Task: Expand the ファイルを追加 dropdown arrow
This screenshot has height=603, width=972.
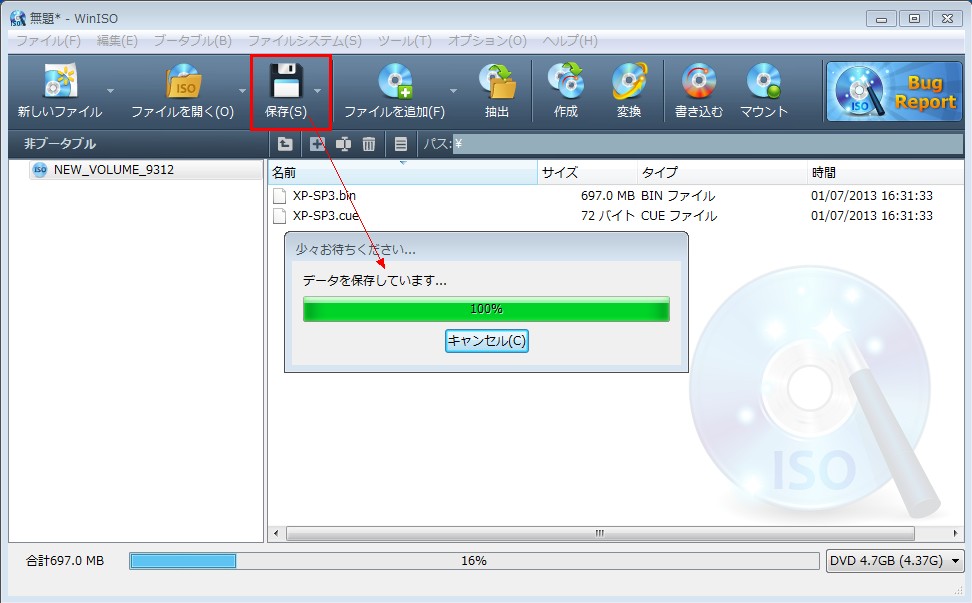Action: [x=453, y=91]
